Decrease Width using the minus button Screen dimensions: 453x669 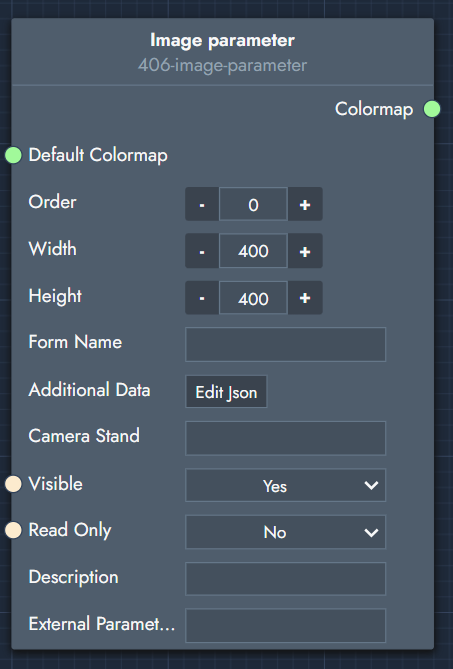click(x=202, y=251)
